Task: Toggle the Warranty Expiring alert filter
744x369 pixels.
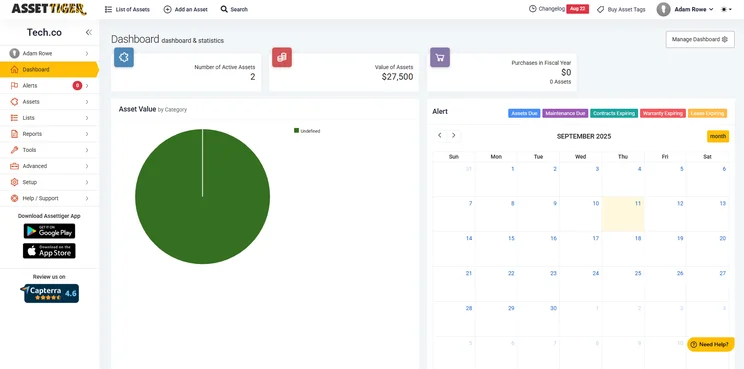Action: click(663, 113)
